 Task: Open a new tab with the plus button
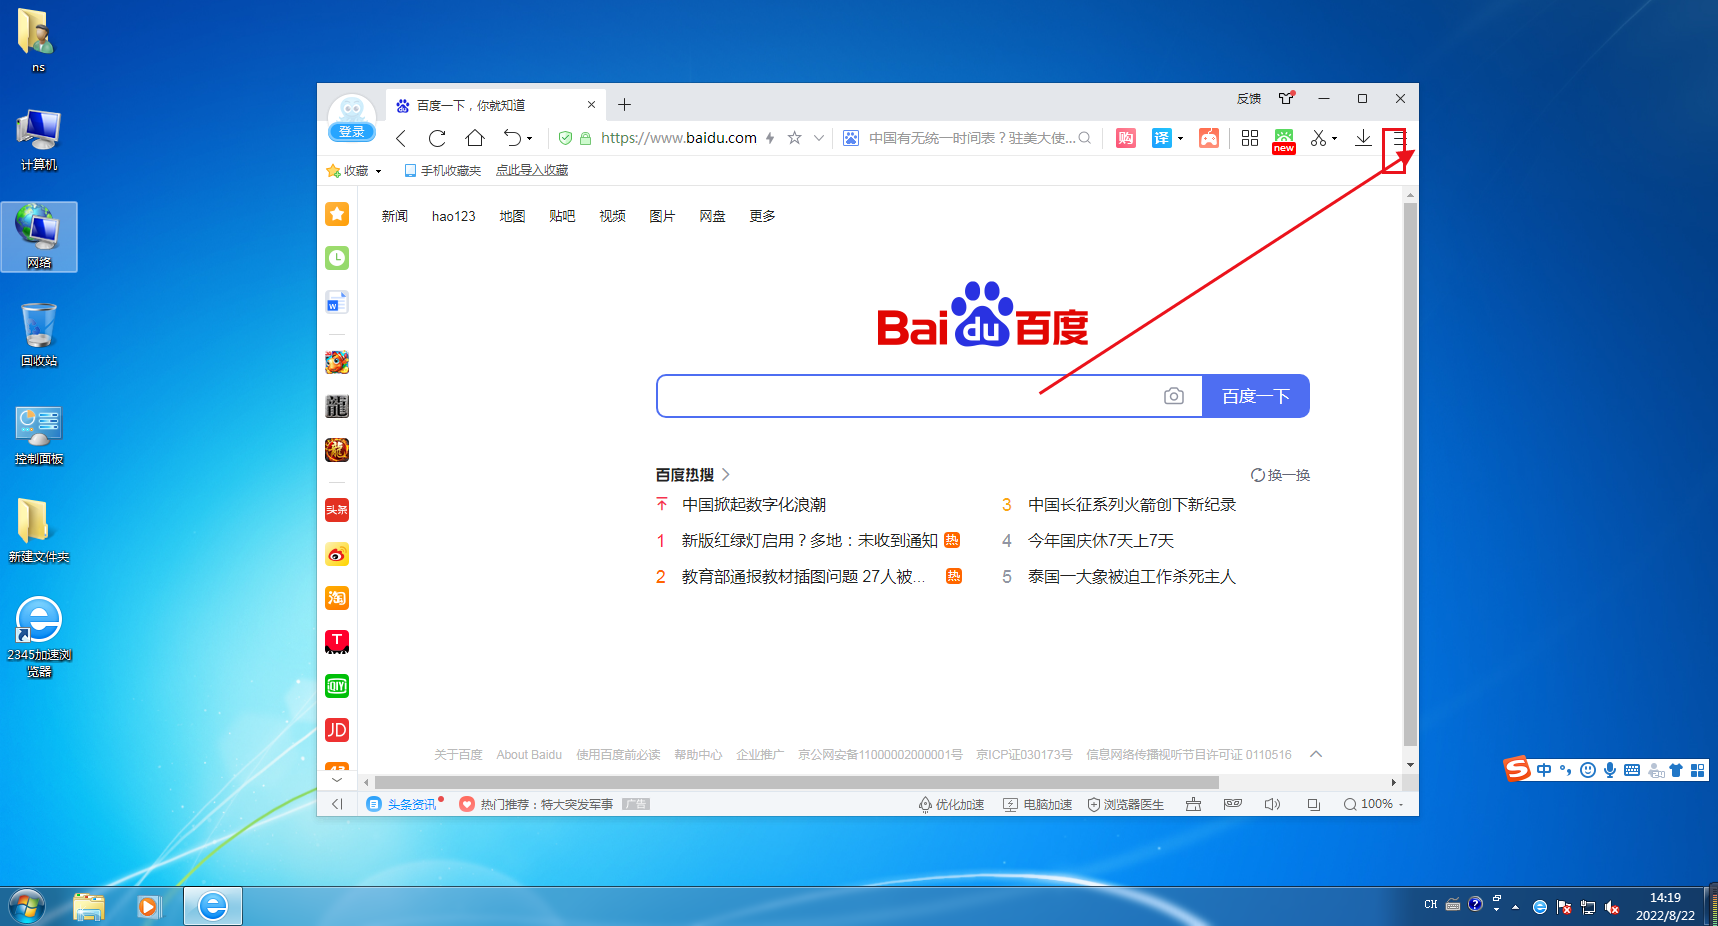(625, 105)
